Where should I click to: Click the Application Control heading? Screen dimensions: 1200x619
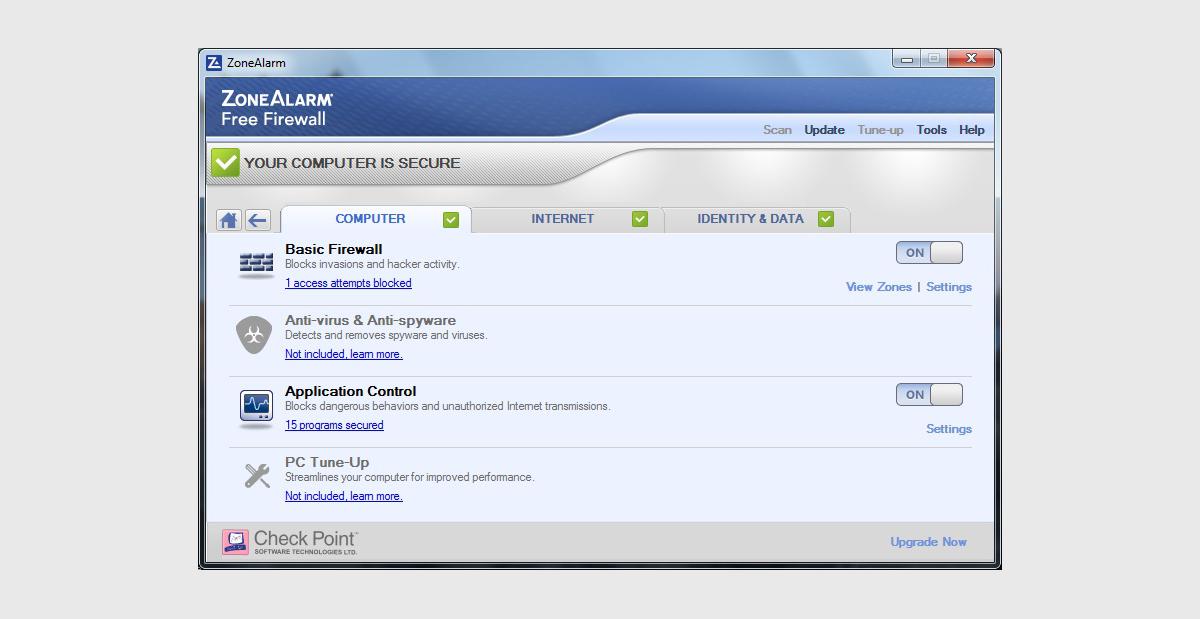point(350,391)
